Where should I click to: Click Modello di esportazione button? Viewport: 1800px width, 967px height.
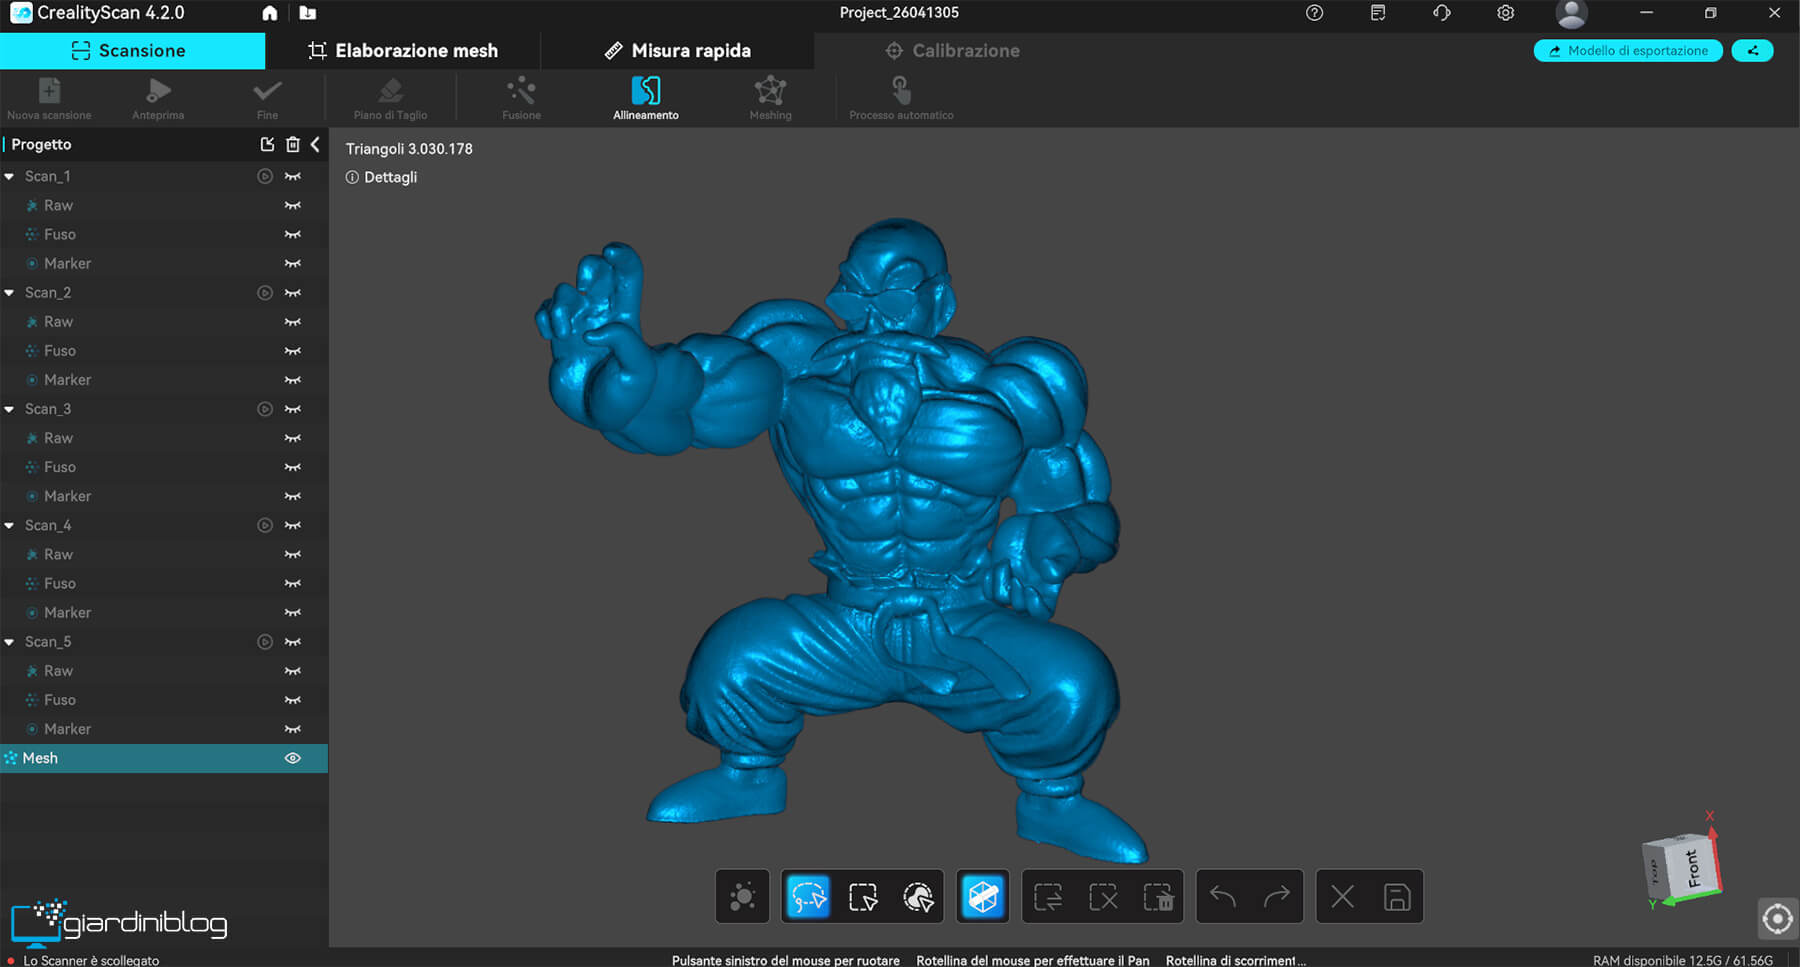click(x=1627, y=50)
